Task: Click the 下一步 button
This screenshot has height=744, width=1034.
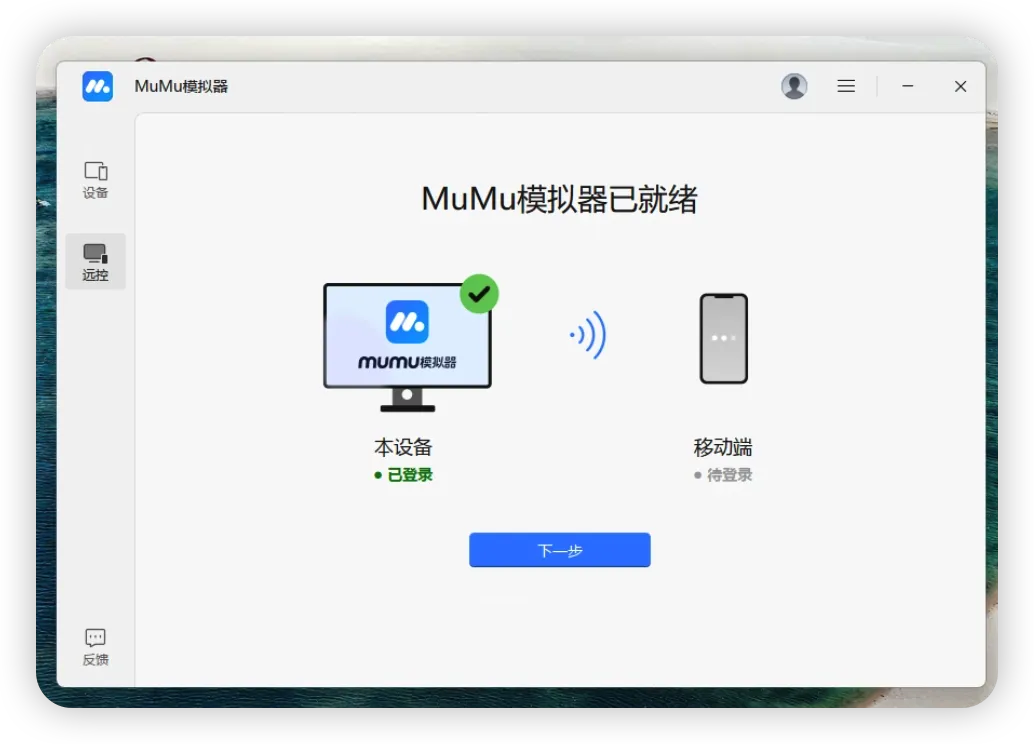Action: [x=560, y=550]
